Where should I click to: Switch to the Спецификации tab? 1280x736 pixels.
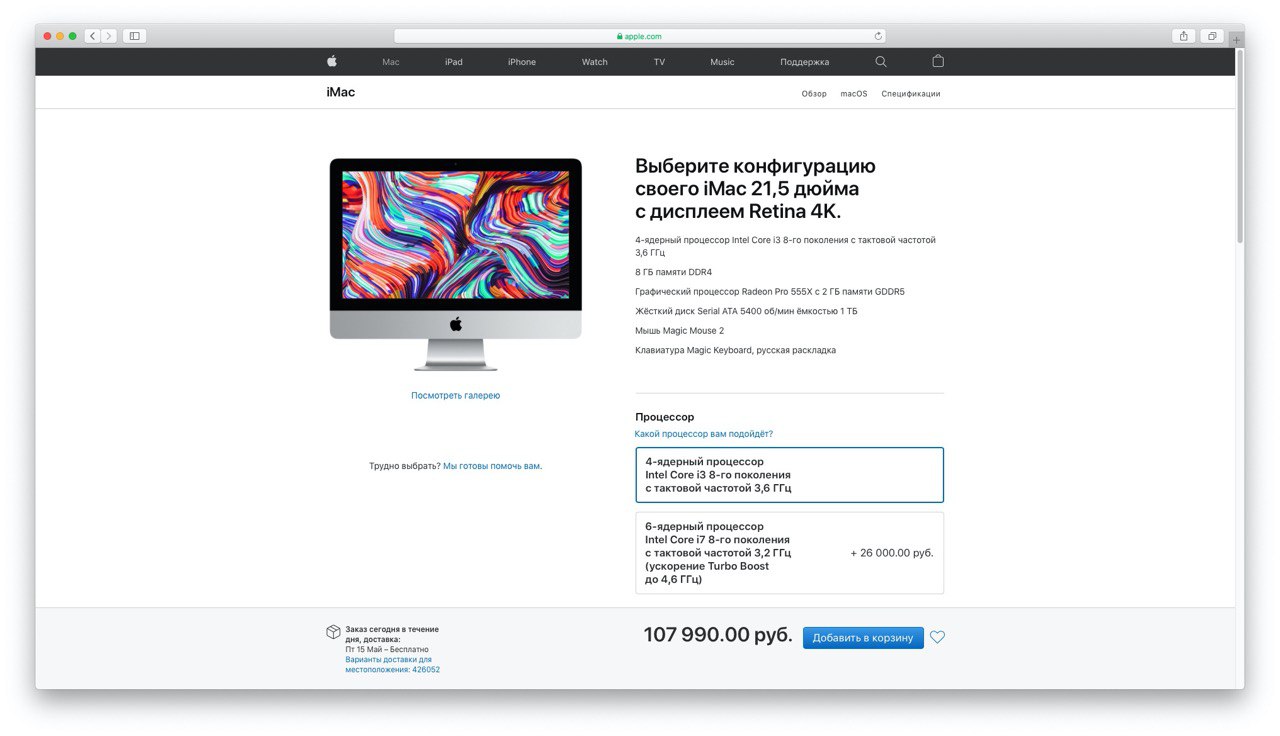[x=911, y=94]
